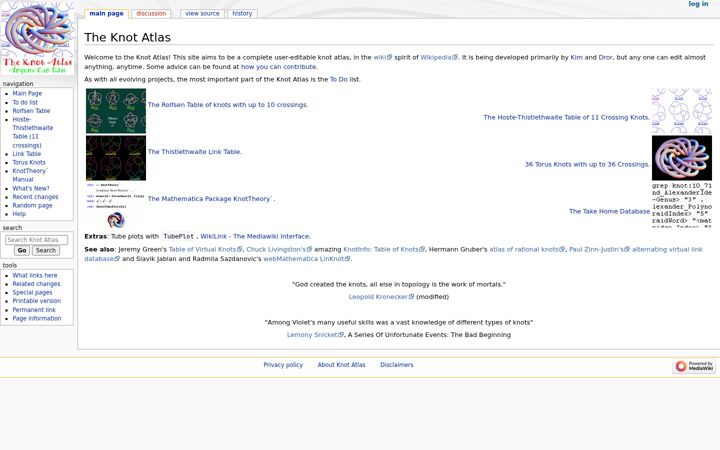
Task: Open the Help sidebar link
Action: point(19,214)
